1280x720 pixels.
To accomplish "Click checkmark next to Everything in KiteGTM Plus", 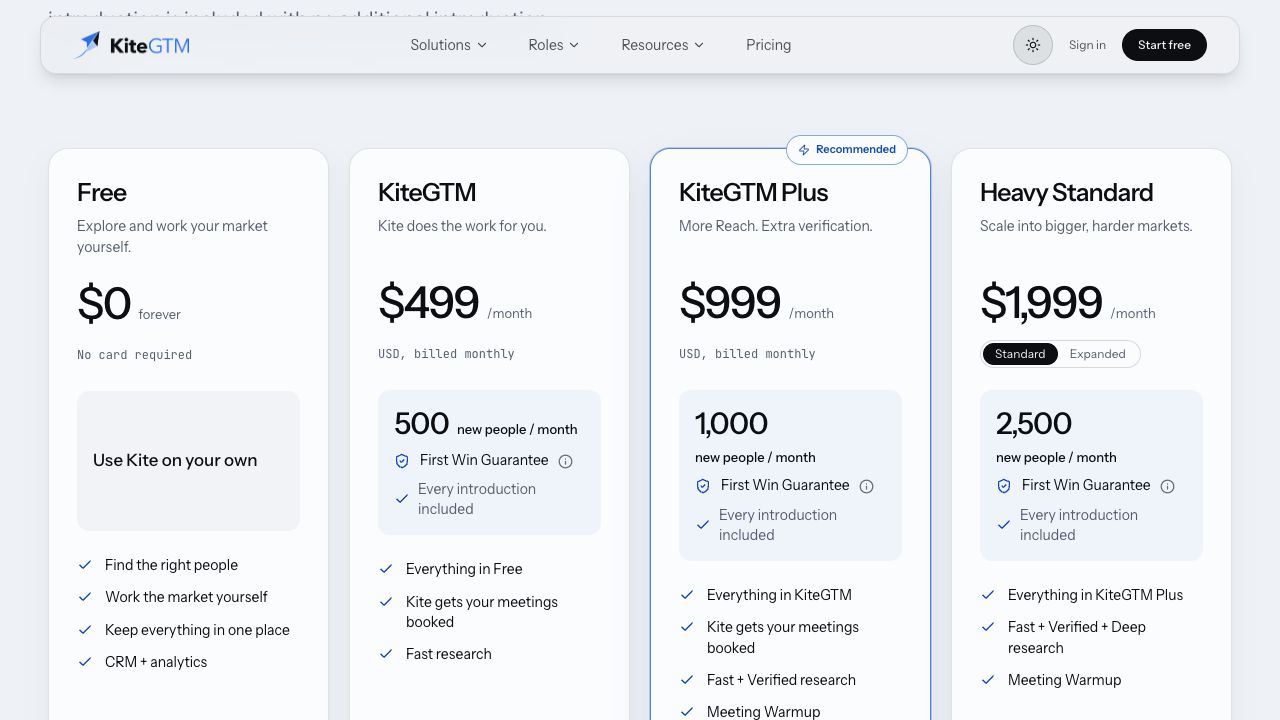I will click(x=988, y=595).
